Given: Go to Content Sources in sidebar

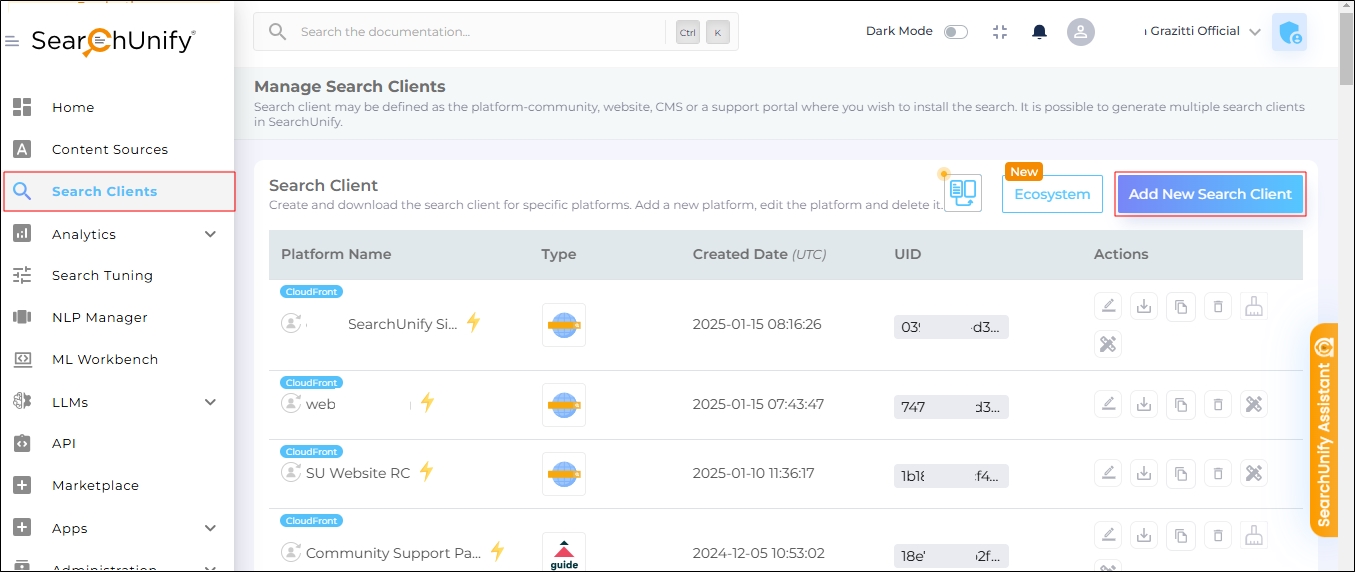Looking at the screenshot, I should coord(109,149).
